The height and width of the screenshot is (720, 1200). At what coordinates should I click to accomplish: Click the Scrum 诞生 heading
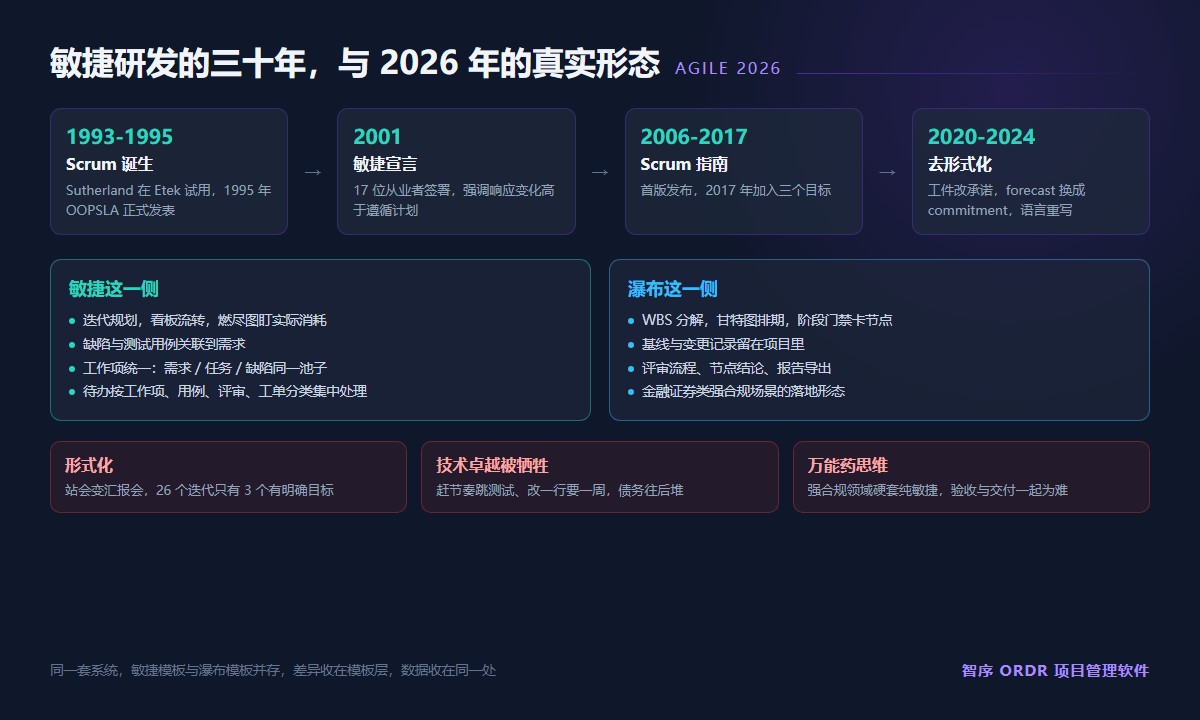[109, 164]
